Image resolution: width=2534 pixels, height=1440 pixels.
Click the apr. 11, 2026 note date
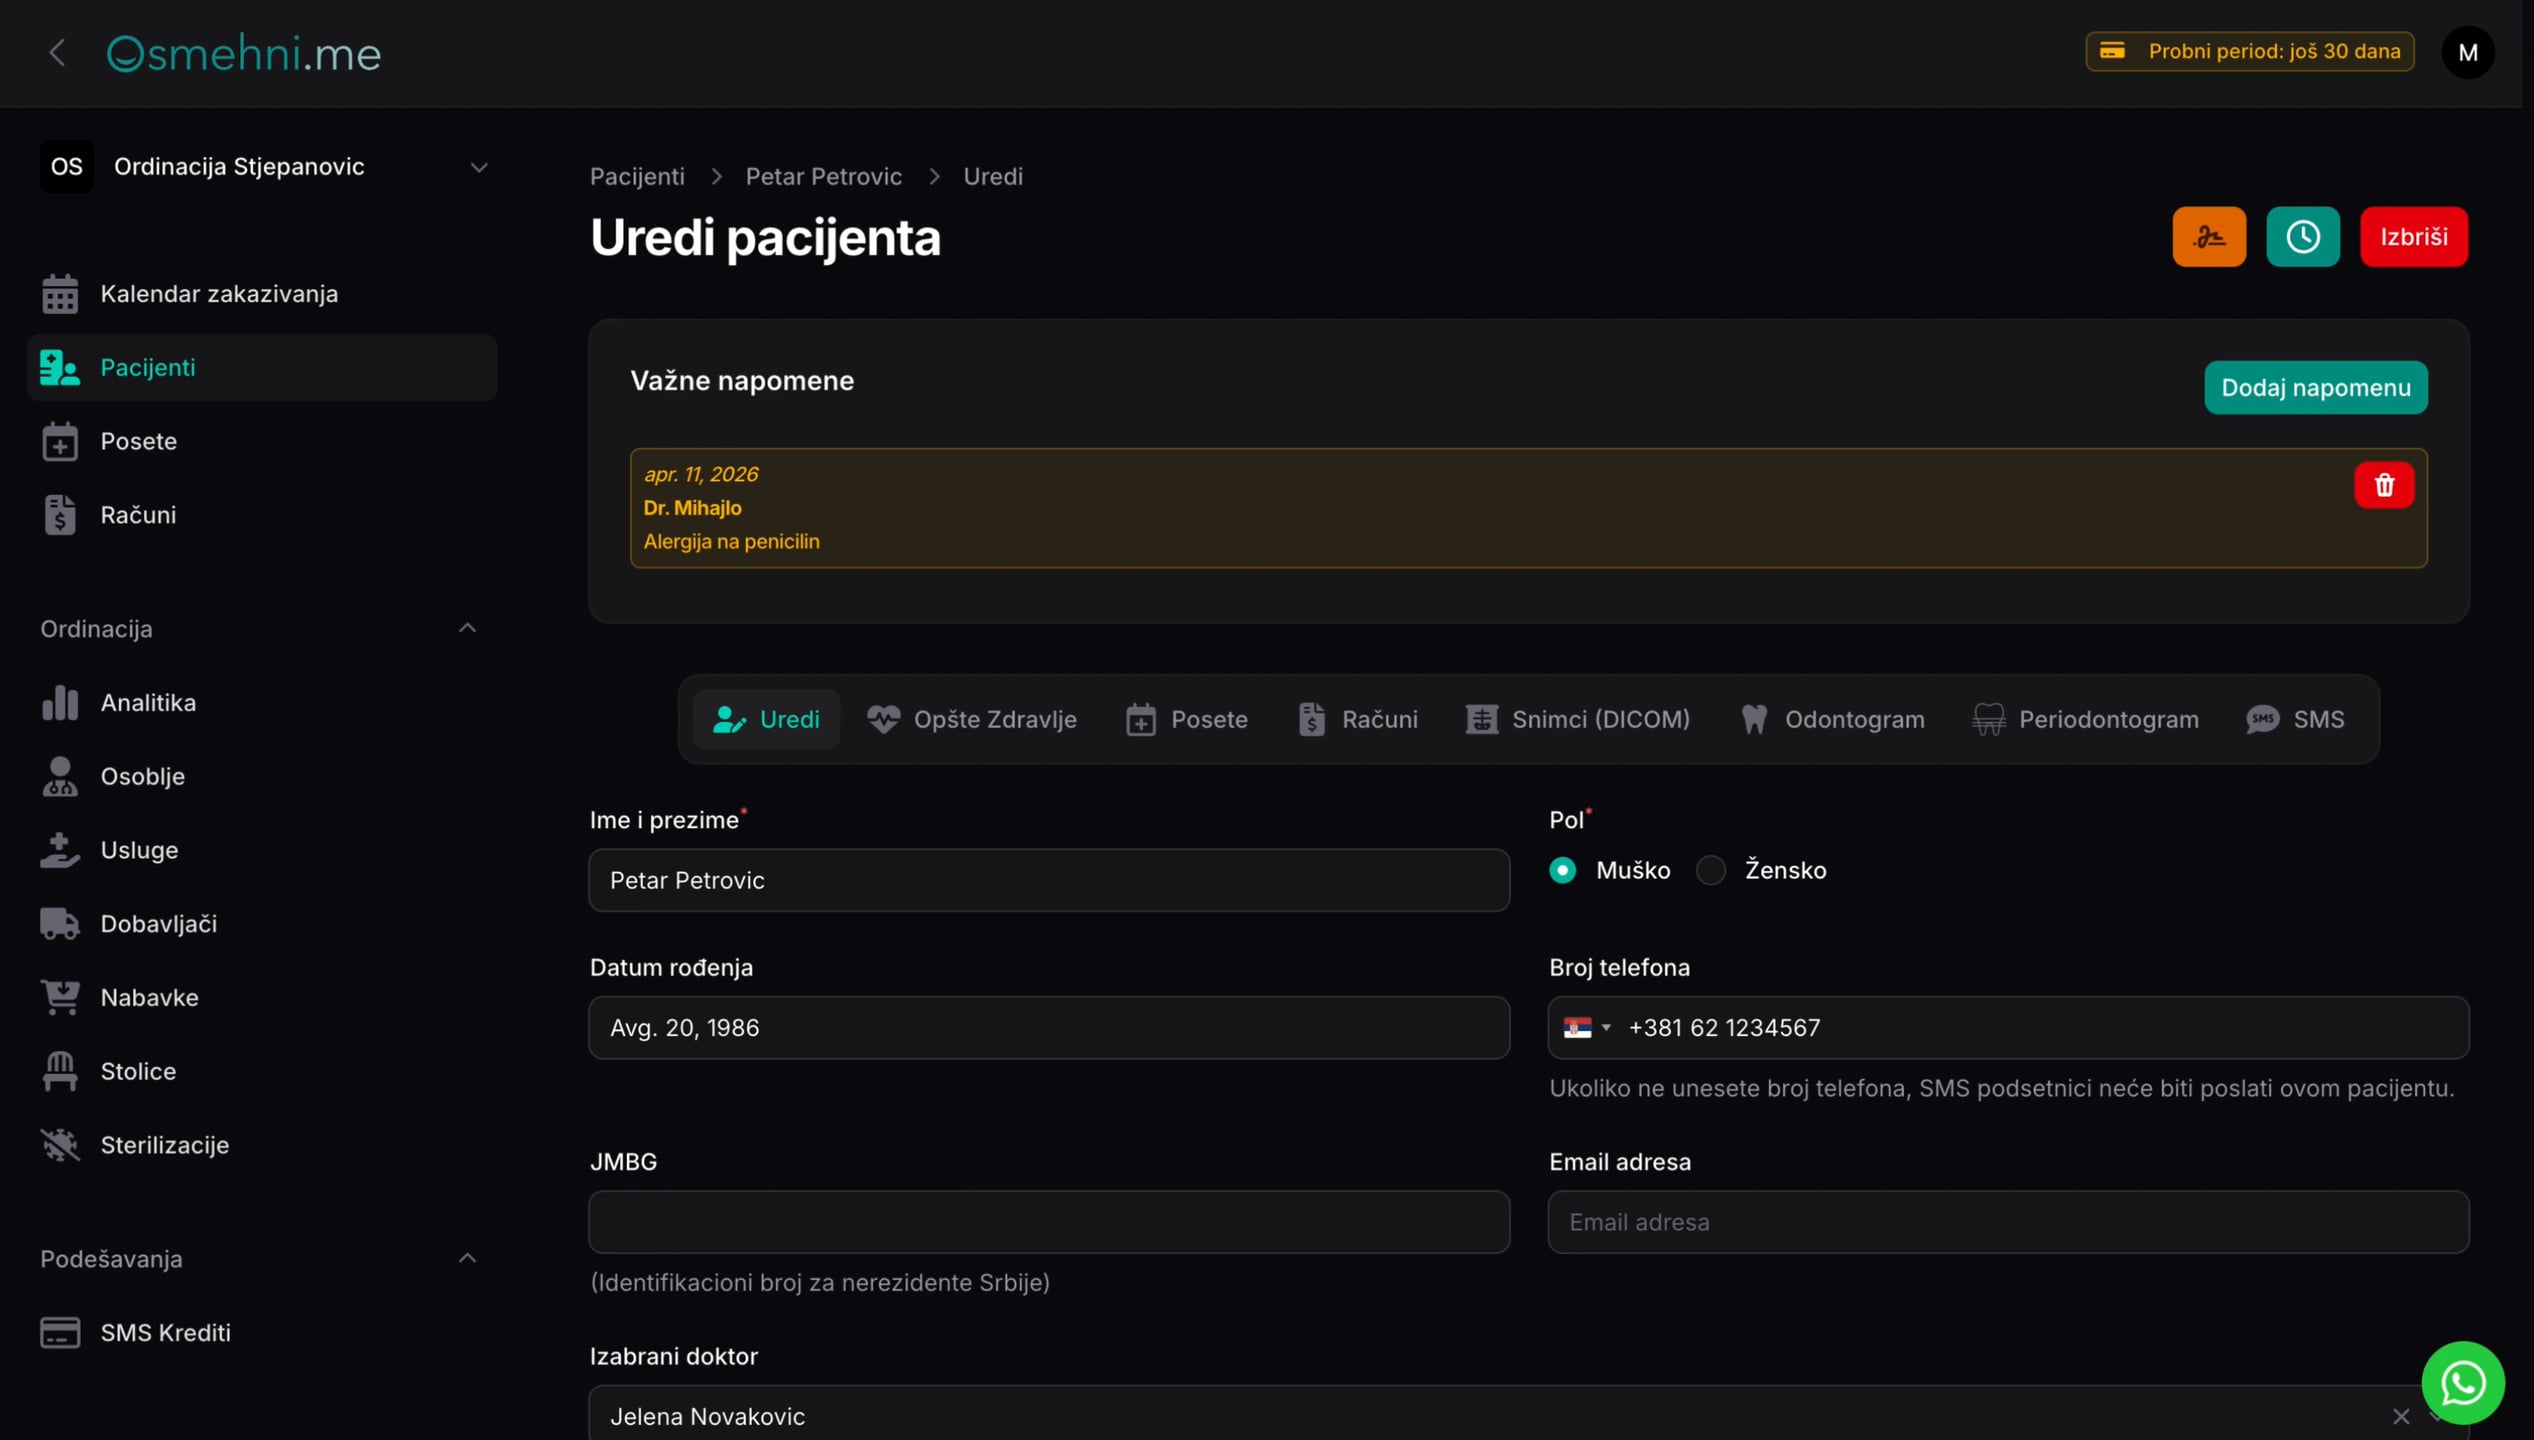tap(701, 474)
